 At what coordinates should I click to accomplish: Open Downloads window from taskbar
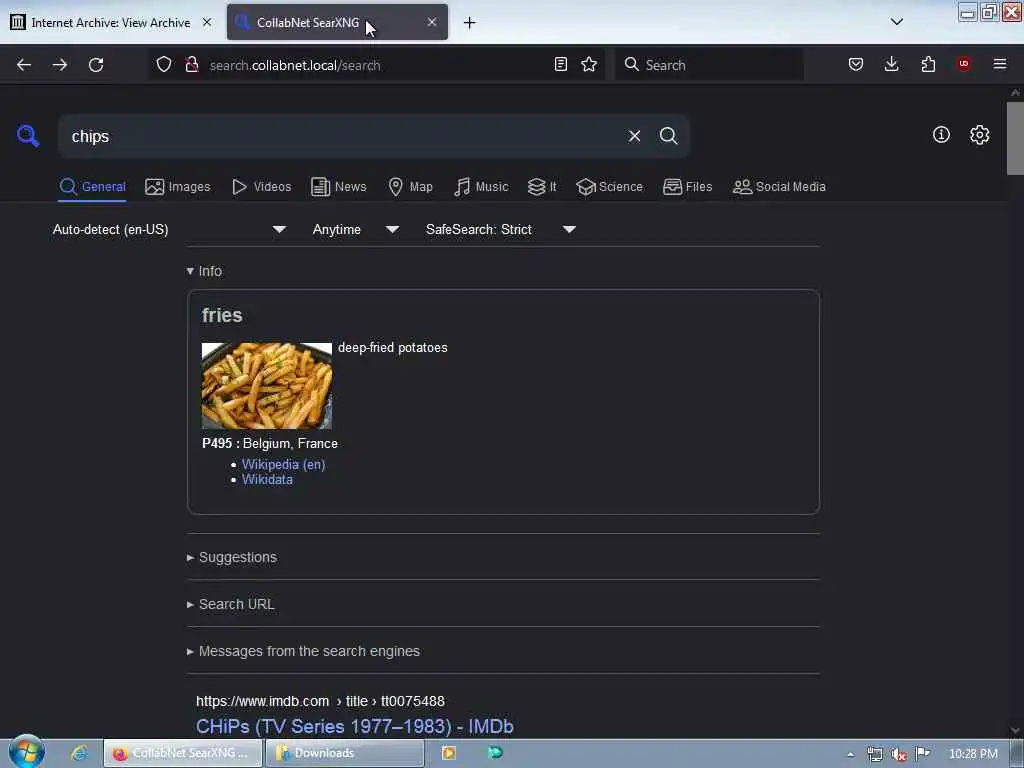pyautogui.click(x=345, y=753)
